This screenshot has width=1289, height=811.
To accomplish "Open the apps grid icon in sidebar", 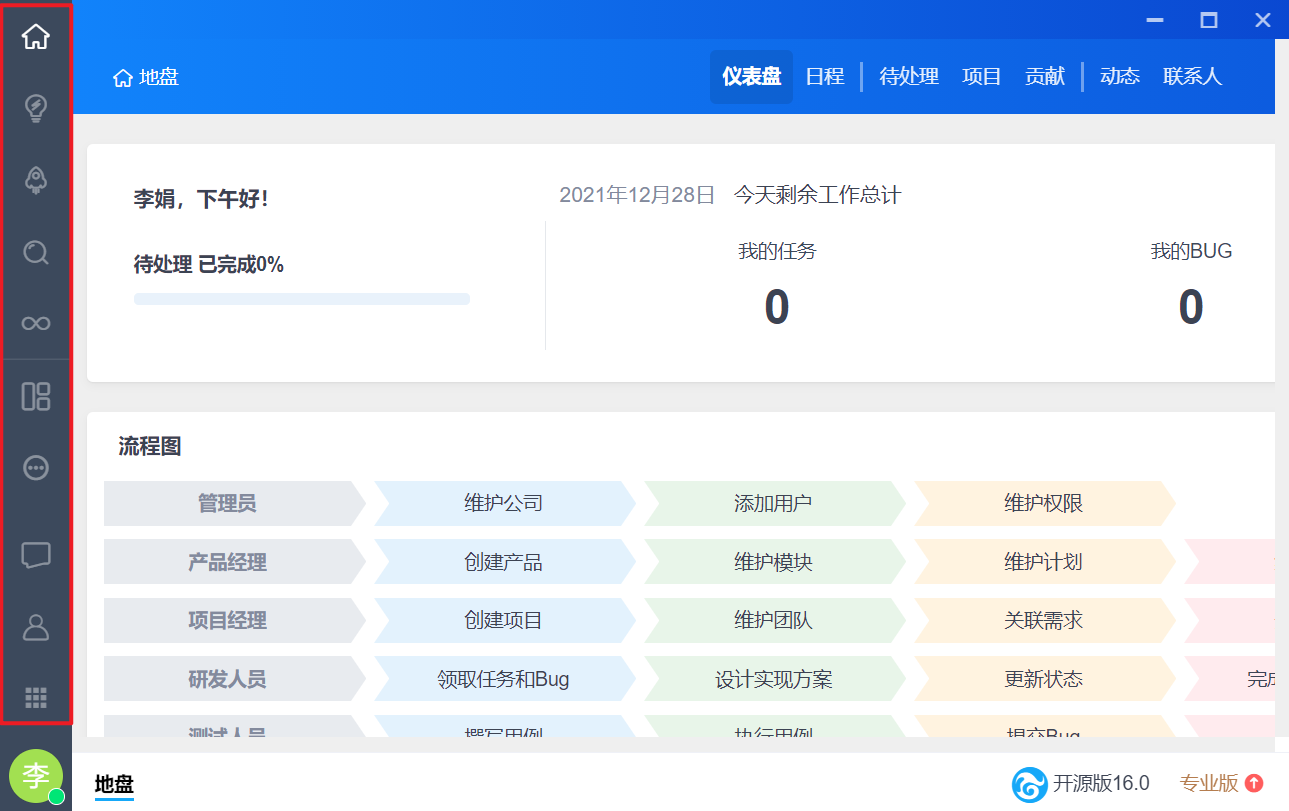I will coord(36,697).
